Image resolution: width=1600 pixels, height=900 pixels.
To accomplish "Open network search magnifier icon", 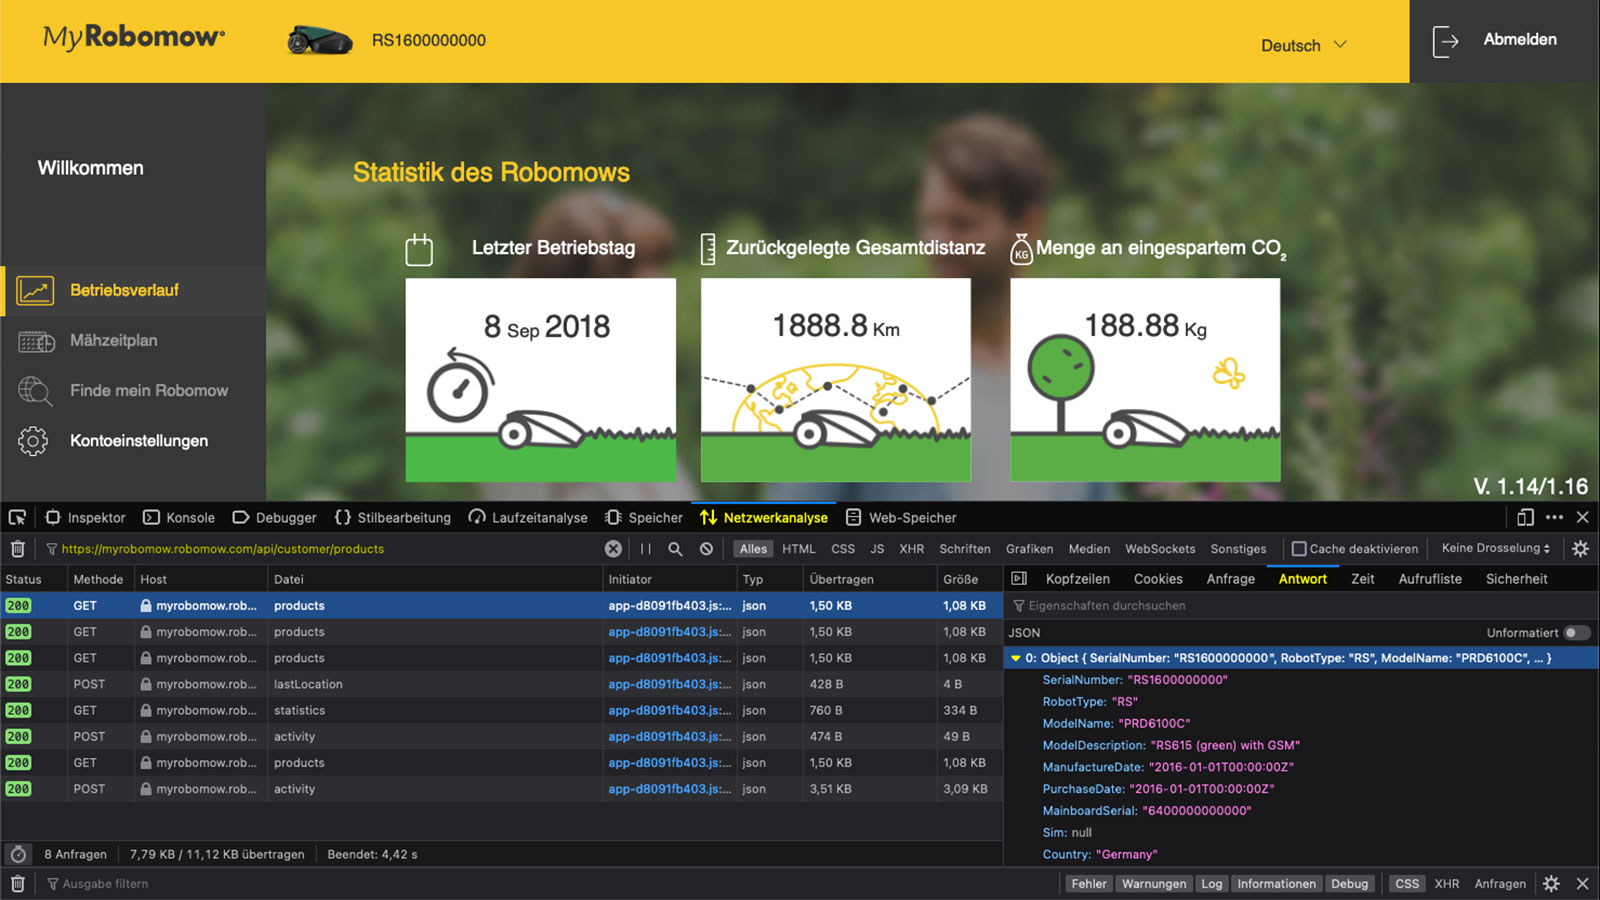I will 676,549.
